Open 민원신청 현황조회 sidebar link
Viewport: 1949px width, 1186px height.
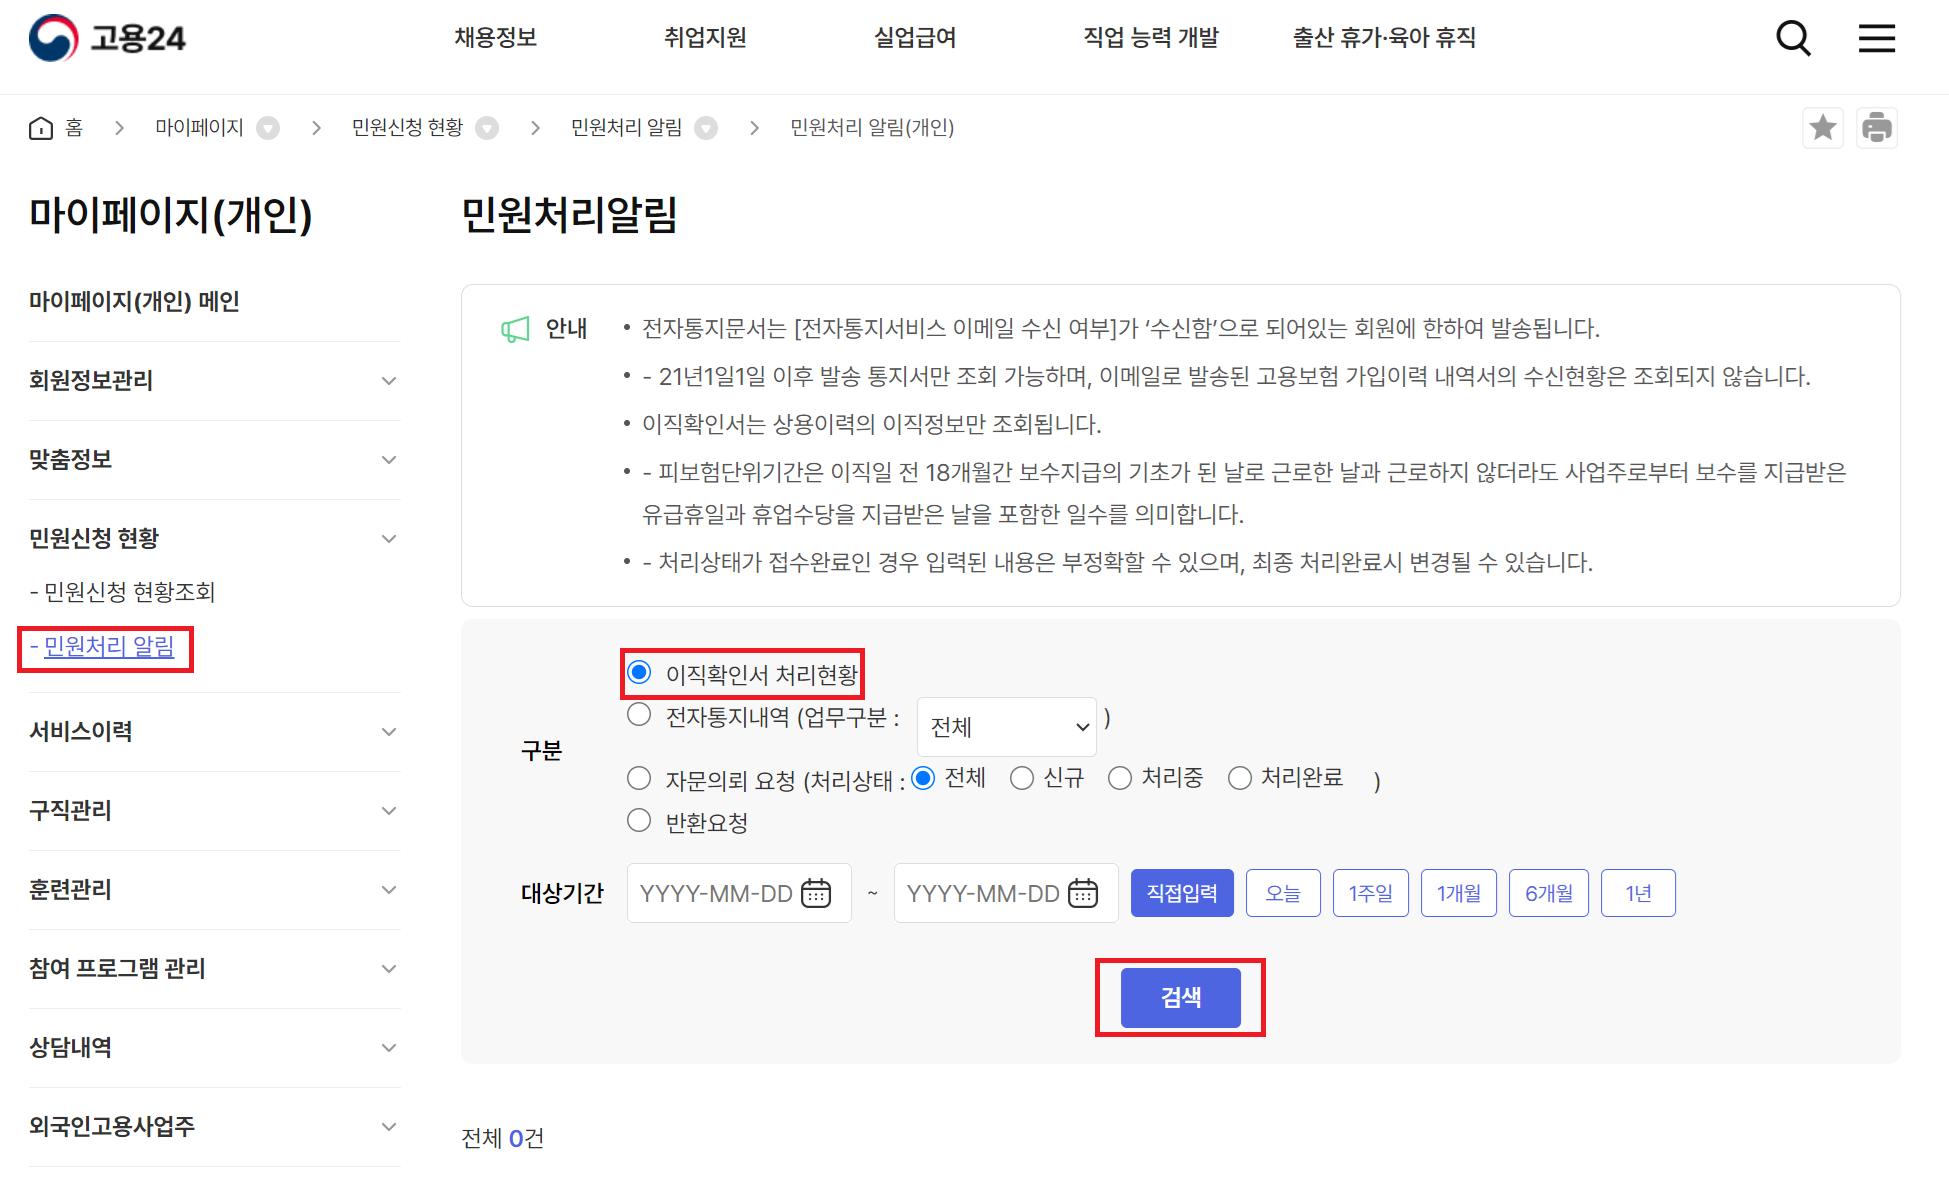pyautogui.click(x=129, y=592)
